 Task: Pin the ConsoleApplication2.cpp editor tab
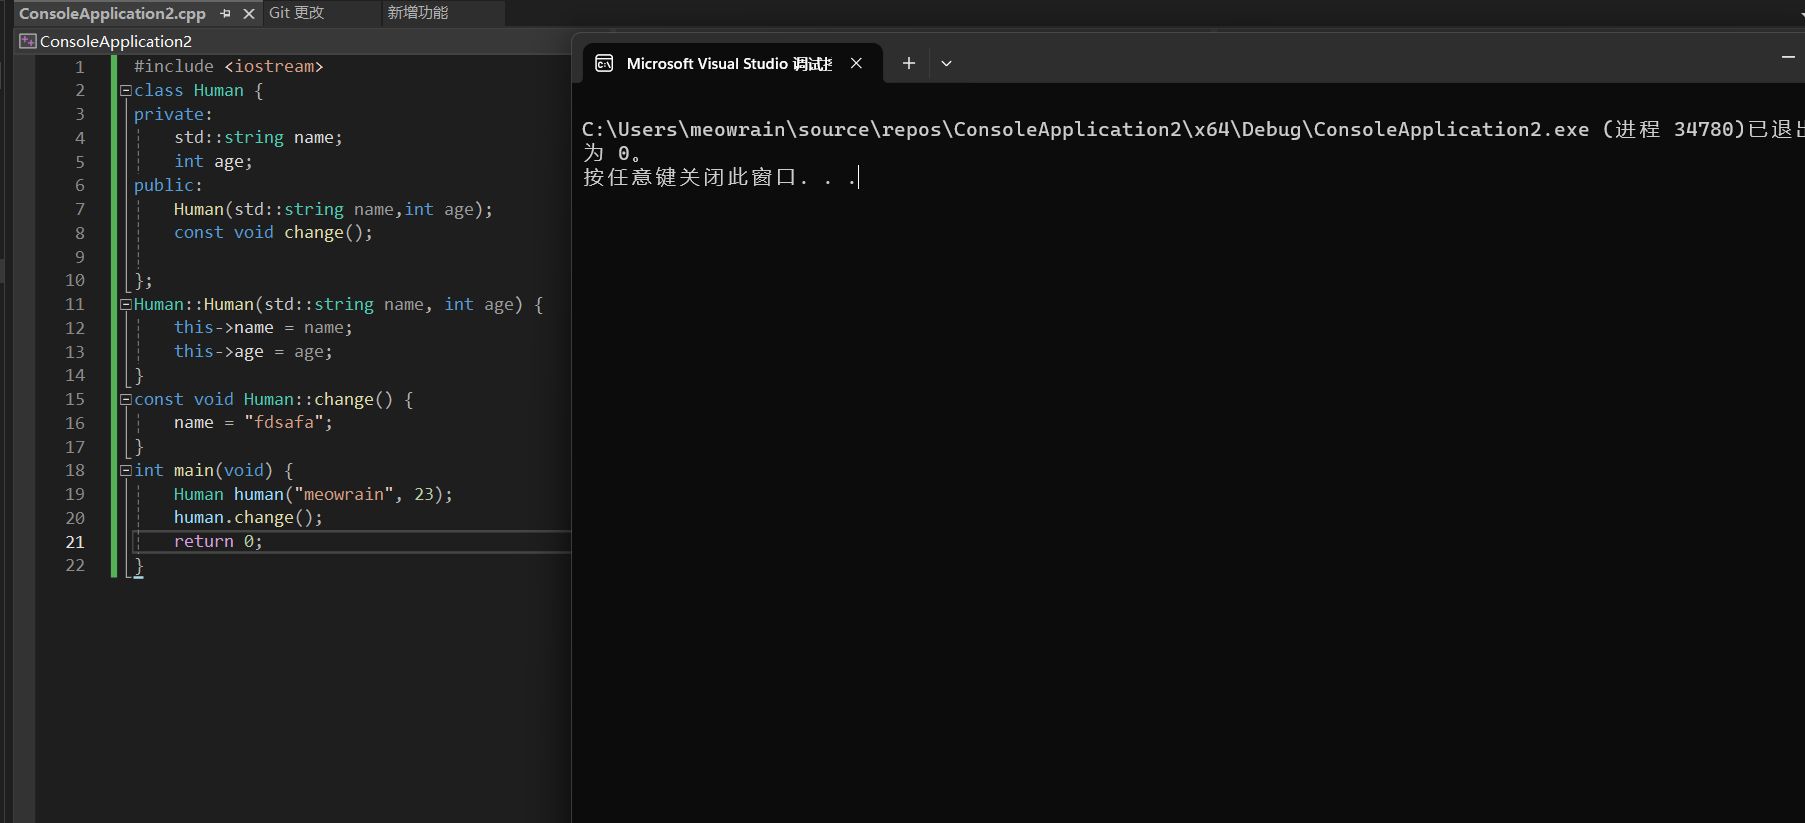[x=226, y=14]
